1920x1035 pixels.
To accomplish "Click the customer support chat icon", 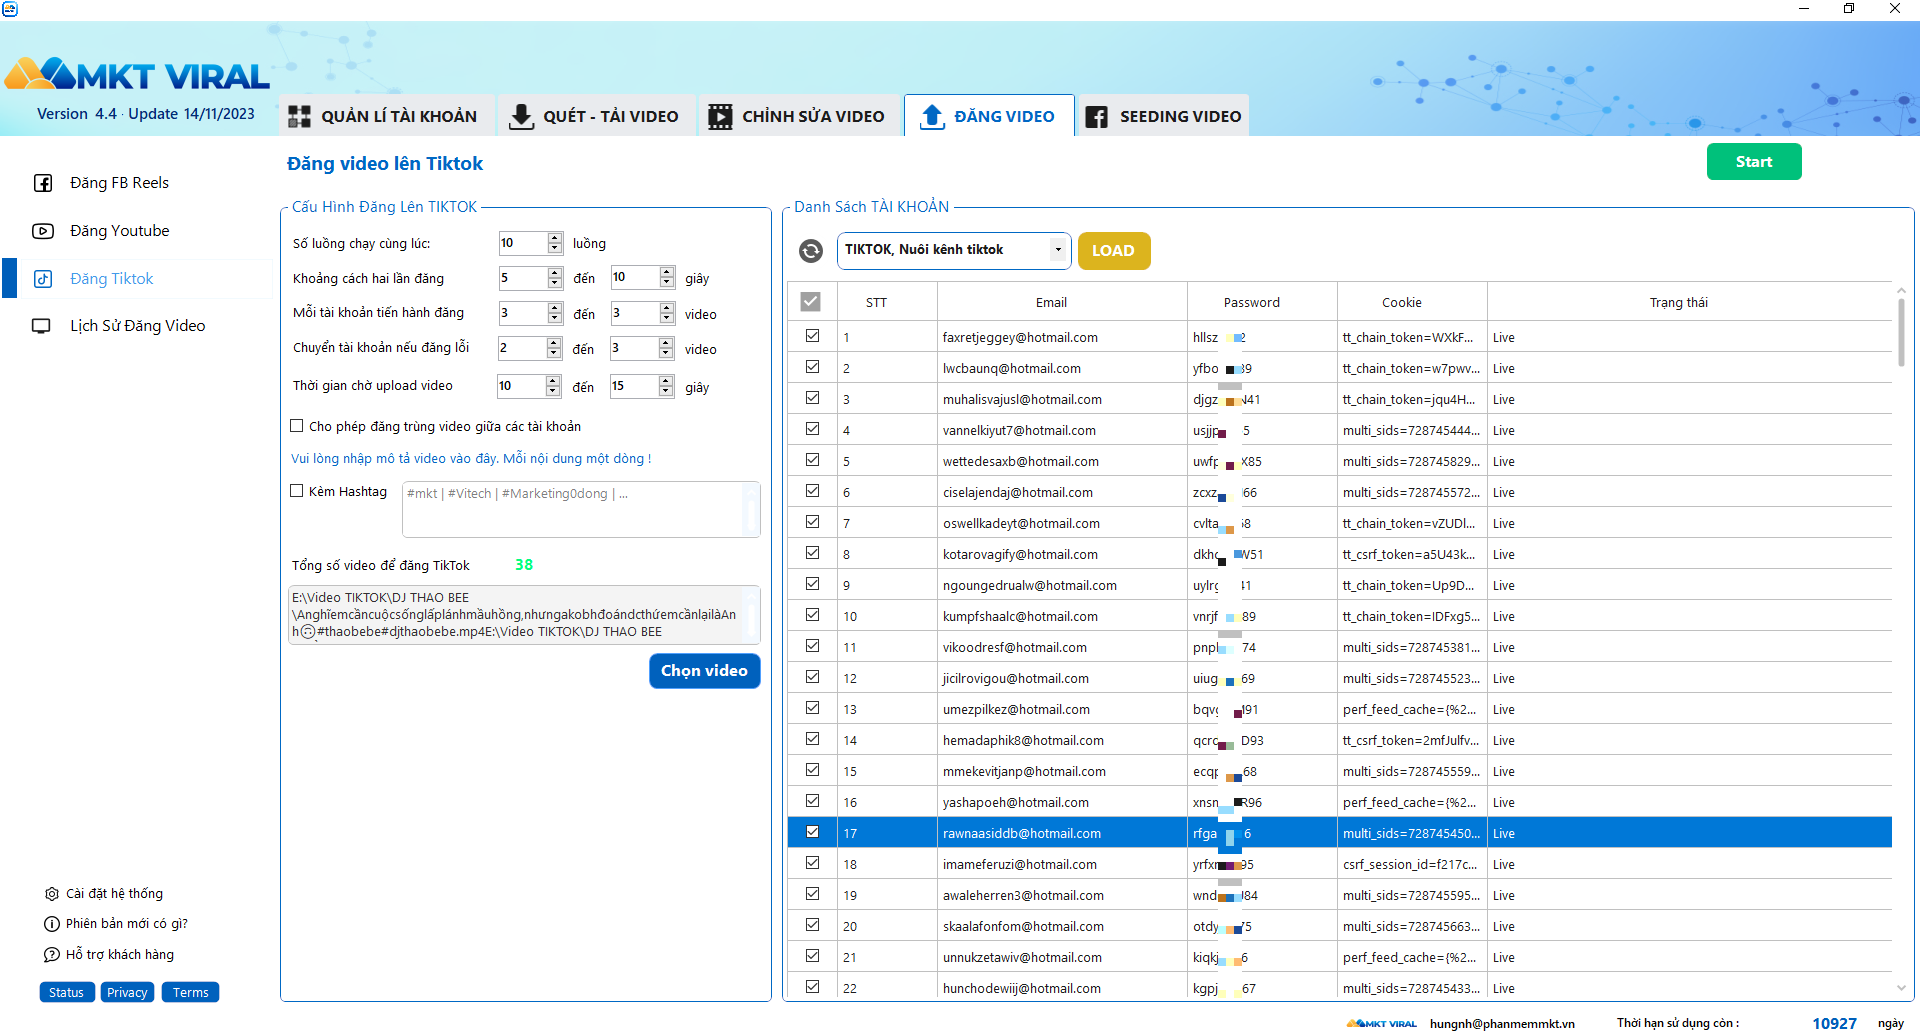I will click(x=52, y=955).
